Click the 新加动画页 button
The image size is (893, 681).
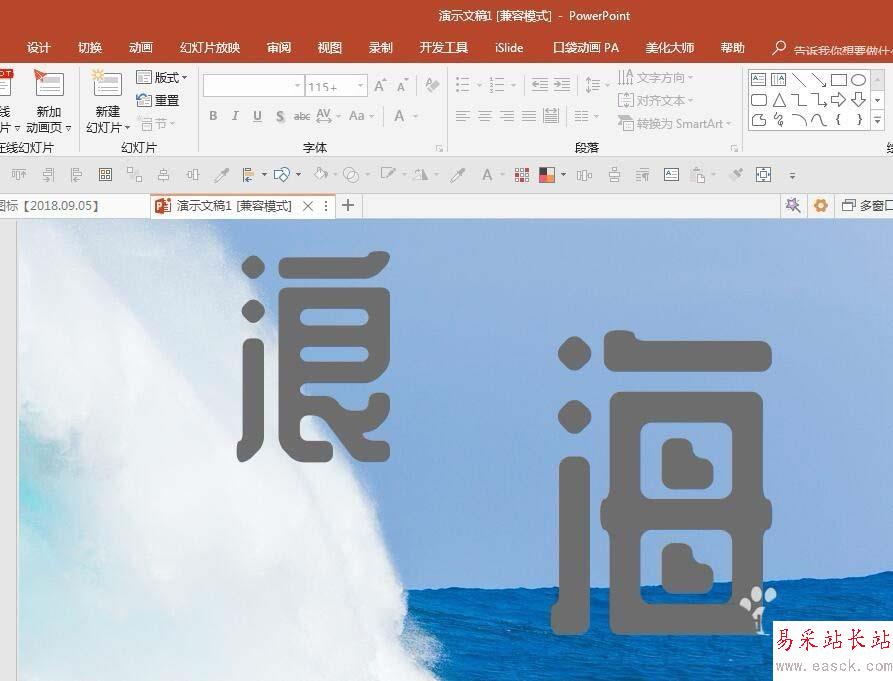(x=49, y=102)
